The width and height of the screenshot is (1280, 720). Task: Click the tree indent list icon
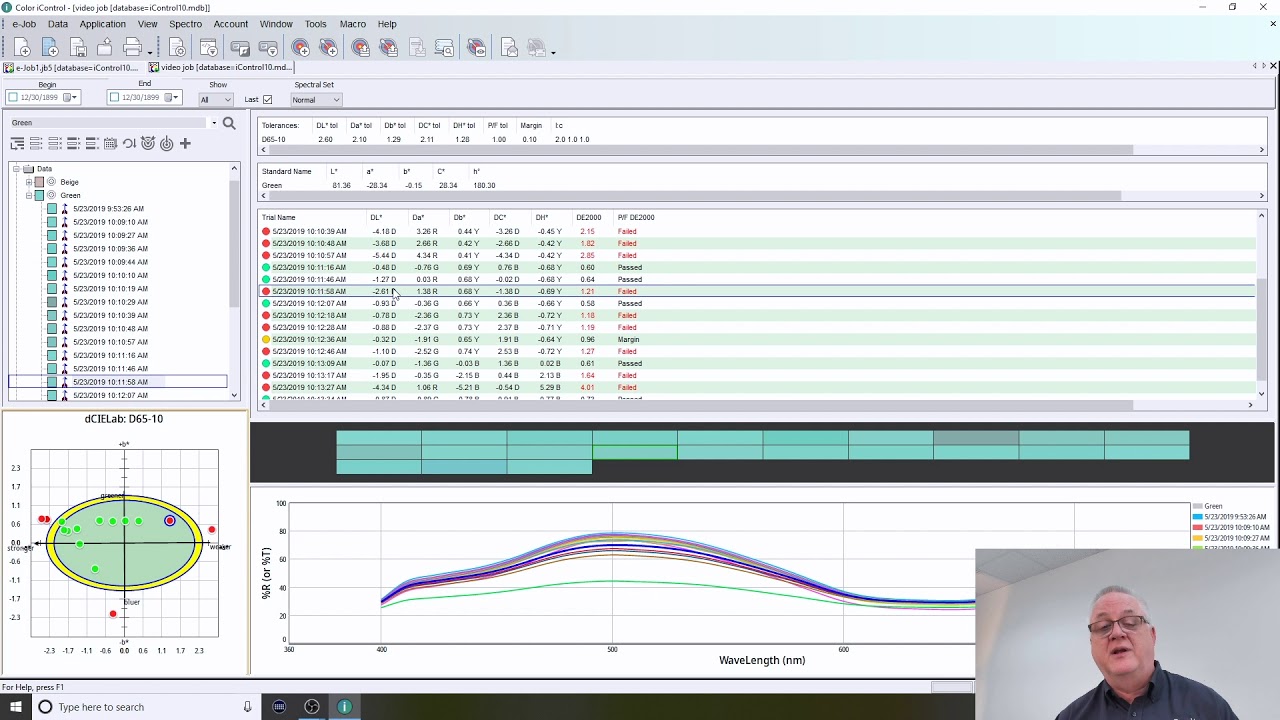tap(17, 144)
